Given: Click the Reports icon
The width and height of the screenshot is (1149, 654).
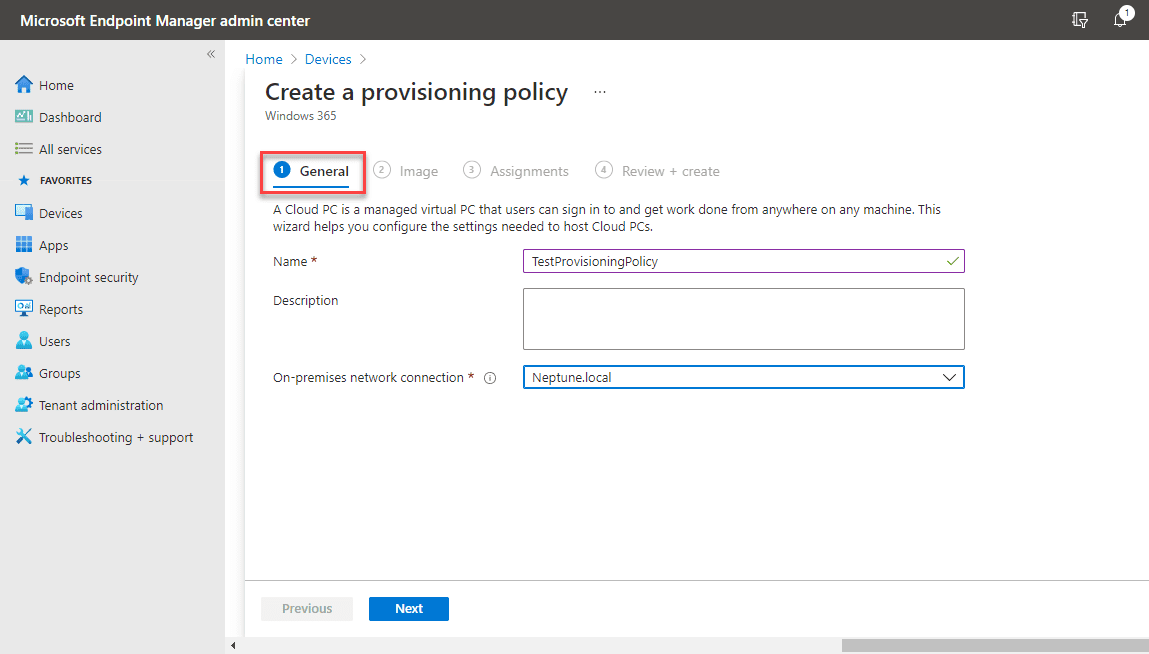Looking at the screenshot, I should tap(24, 309).
